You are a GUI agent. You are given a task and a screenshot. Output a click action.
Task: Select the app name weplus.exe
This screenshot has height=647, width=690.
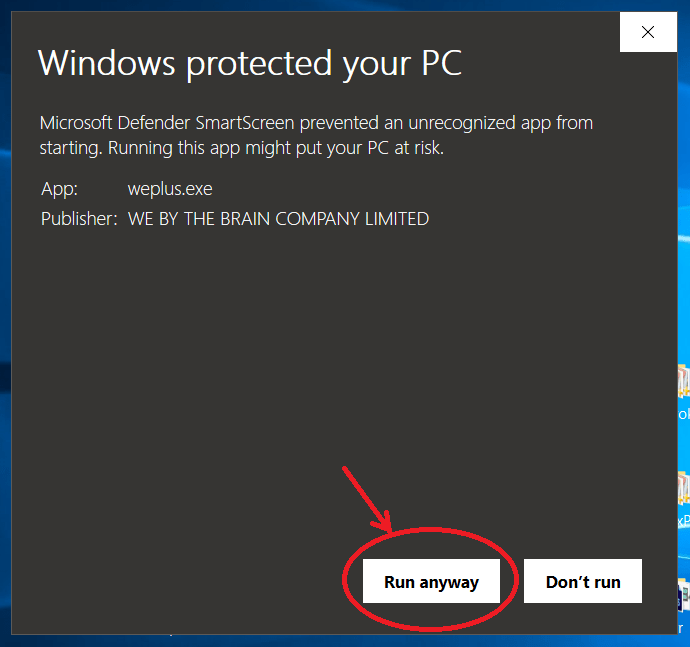pos(170,189)
